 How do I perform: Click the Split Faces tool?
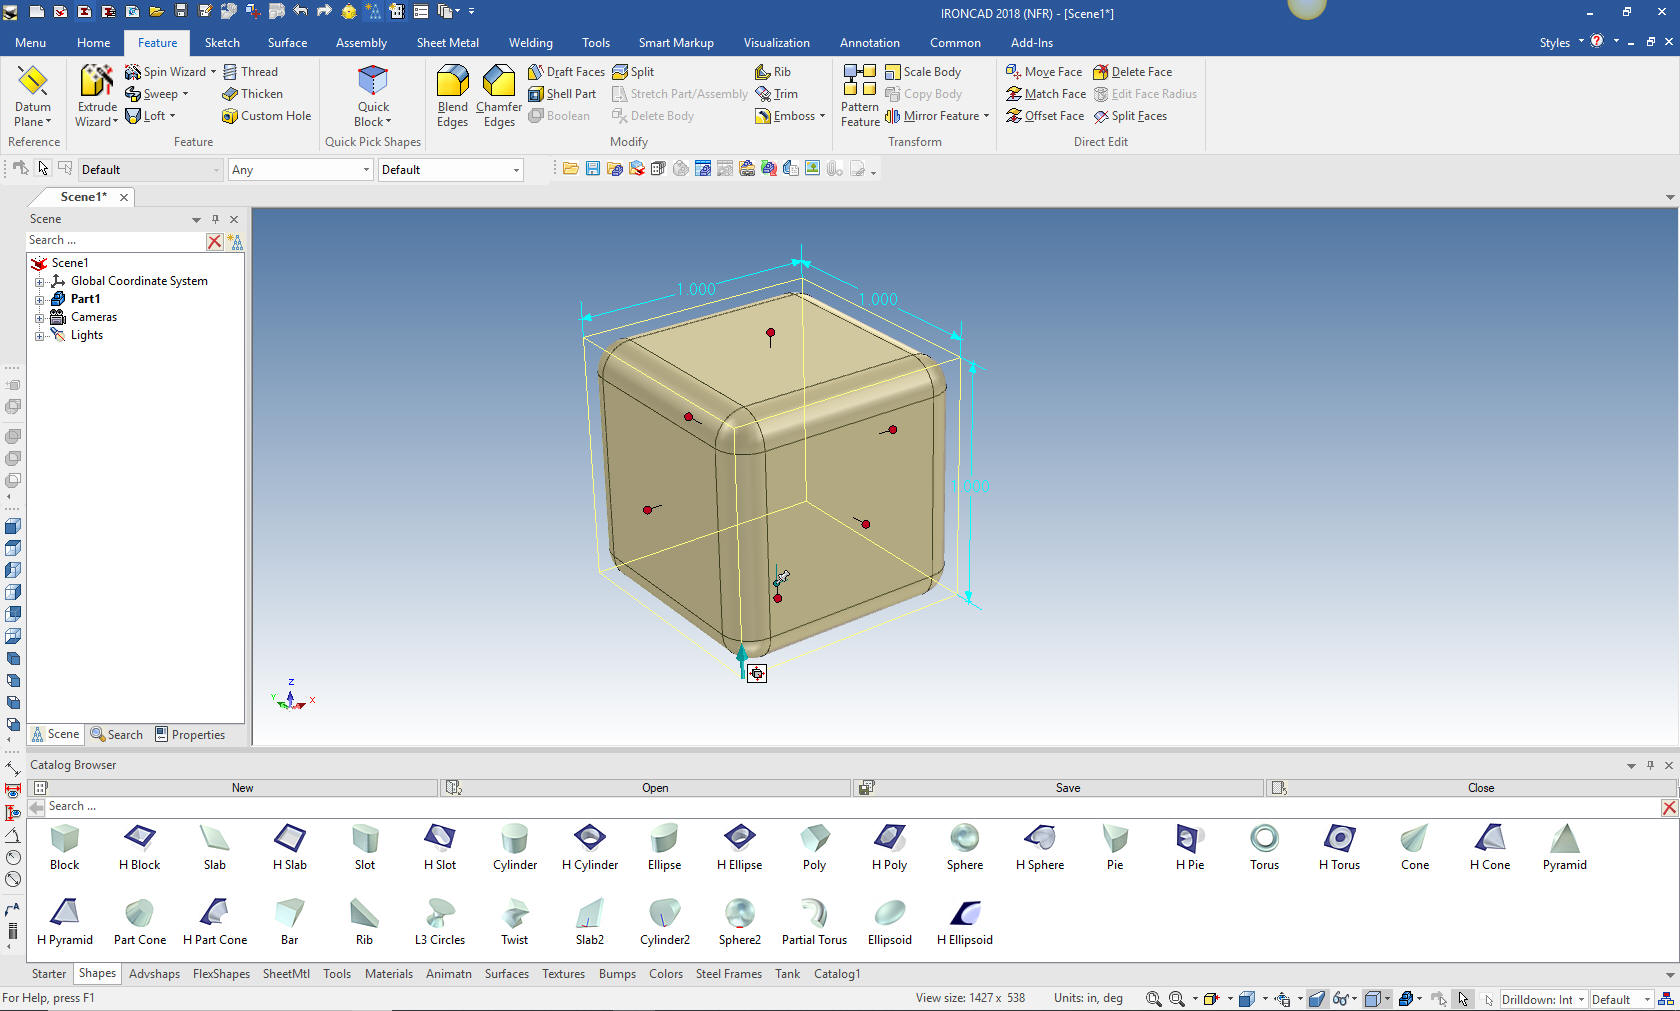click(1130, 116)
